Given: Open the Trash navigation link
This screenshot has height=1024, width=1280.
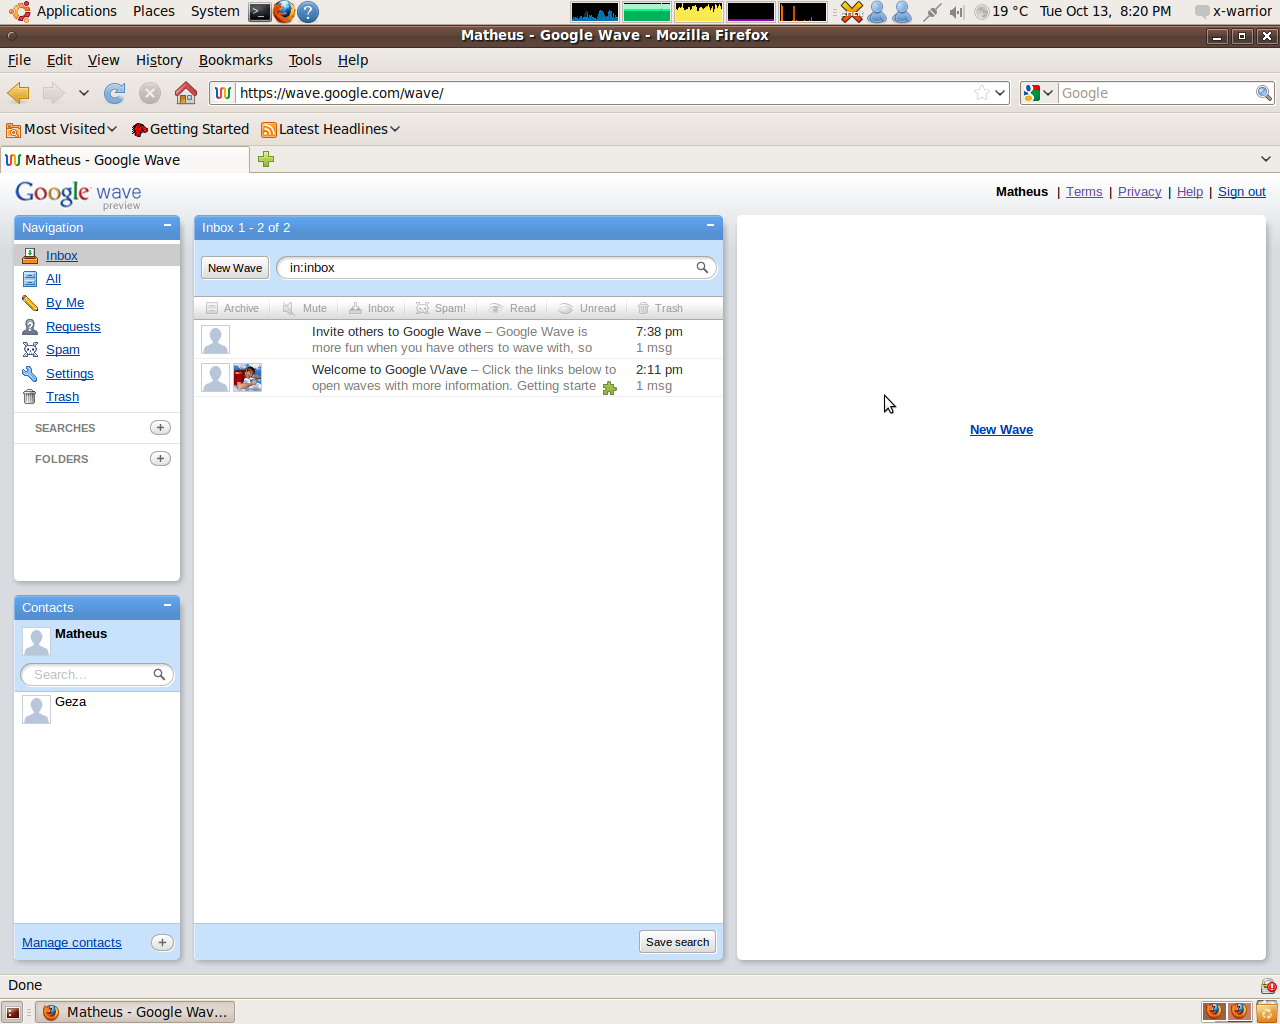Looking at the screenshot, I should [62, 397].
